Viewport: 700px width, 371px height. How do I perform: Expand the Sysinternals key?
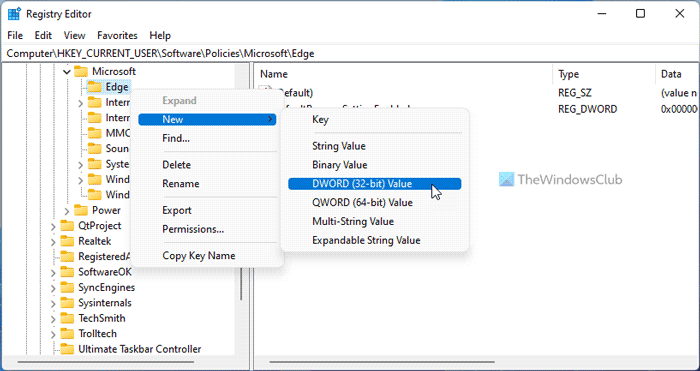pos(53,303)
